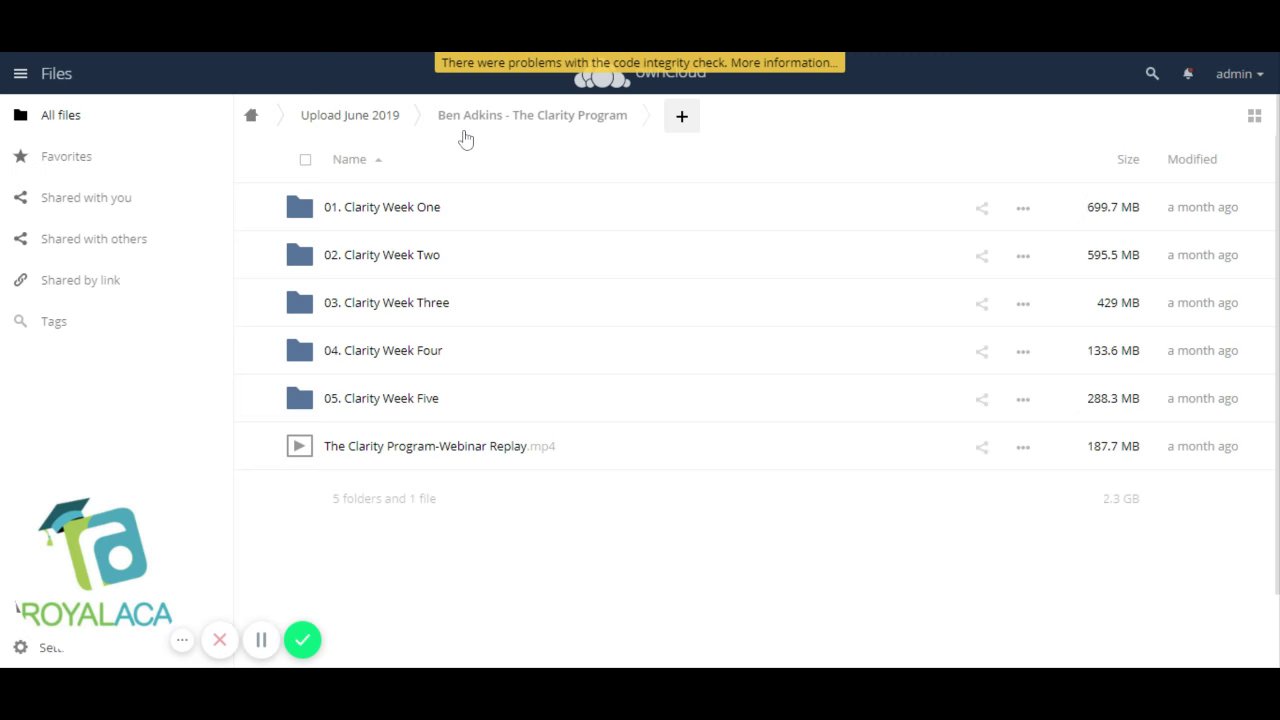Click the 187.7 MB size value
1280x720 pixels.
(x=1113, y=446)
